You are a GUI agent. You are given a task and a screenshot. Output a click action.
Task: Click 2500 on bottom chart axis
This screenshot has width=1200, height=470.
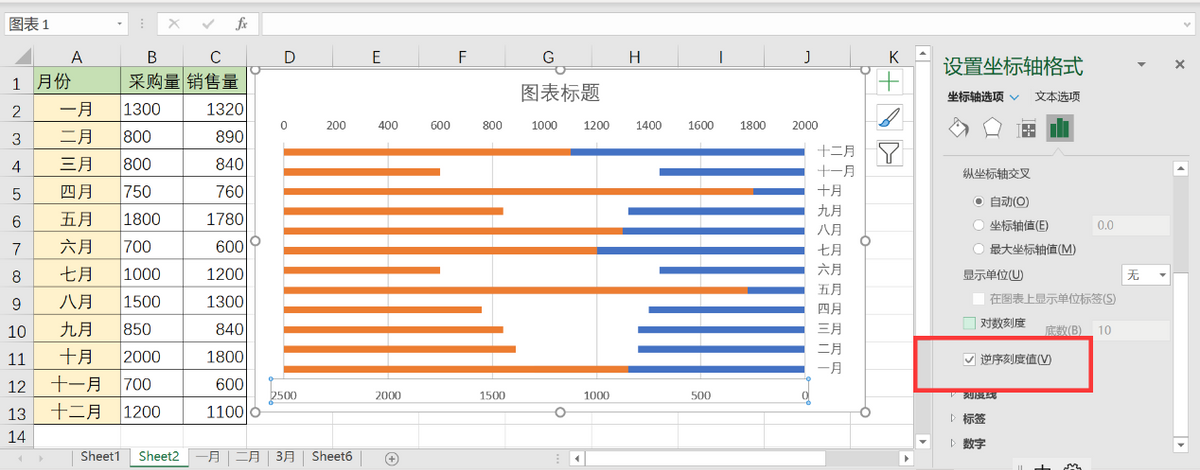[x=284, y=394]
